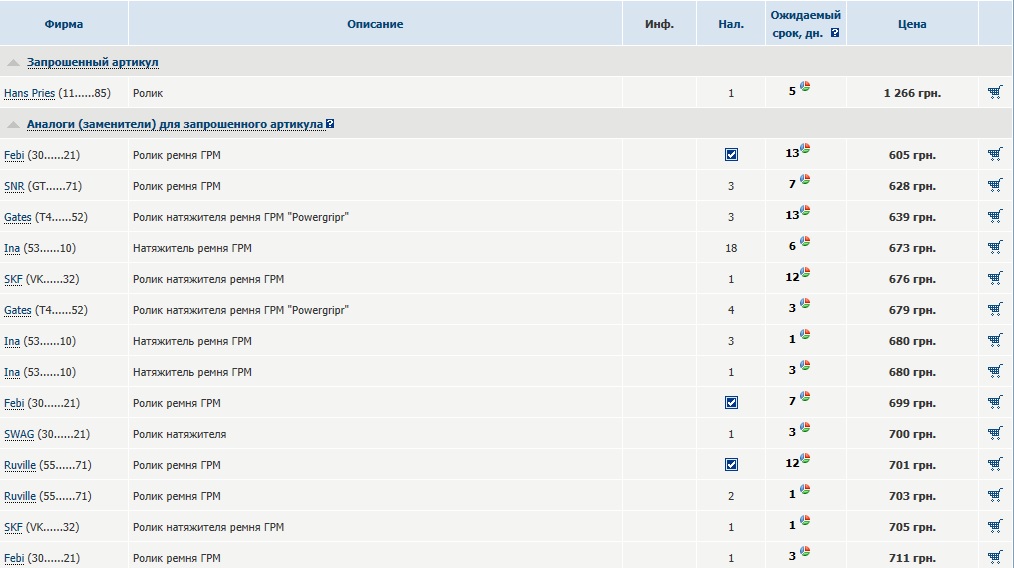1014x568 pixels.
Task: Click article code (11......85)
Action: point(84,93)
